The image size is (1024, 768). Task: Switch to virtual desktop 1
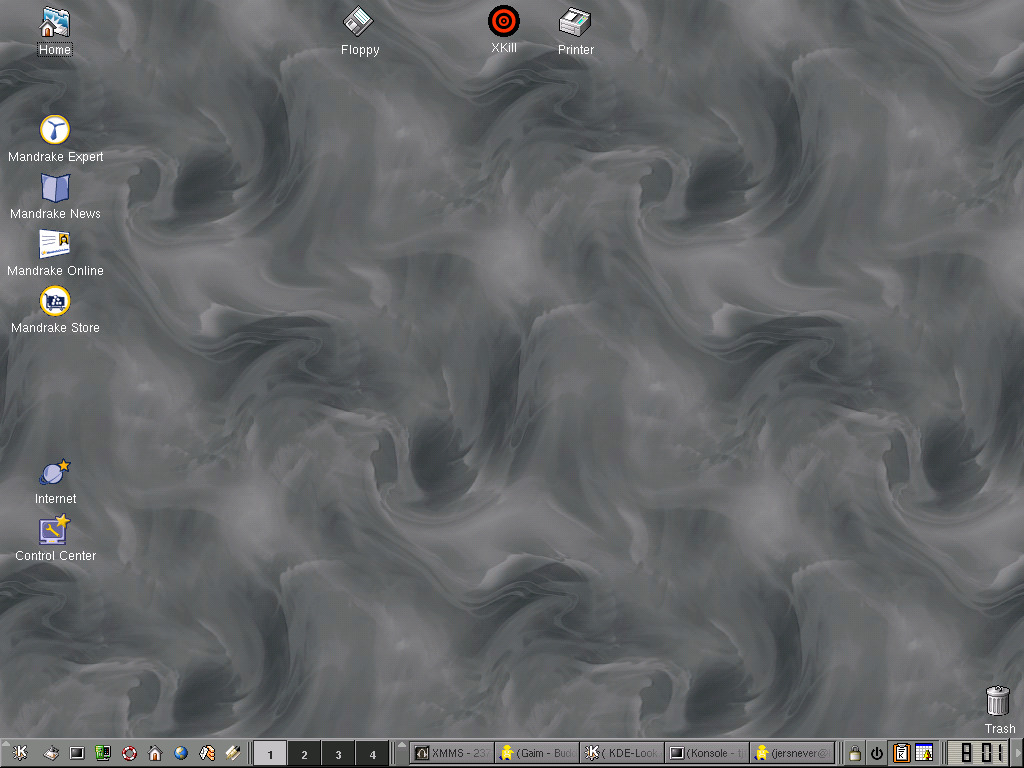270,754
